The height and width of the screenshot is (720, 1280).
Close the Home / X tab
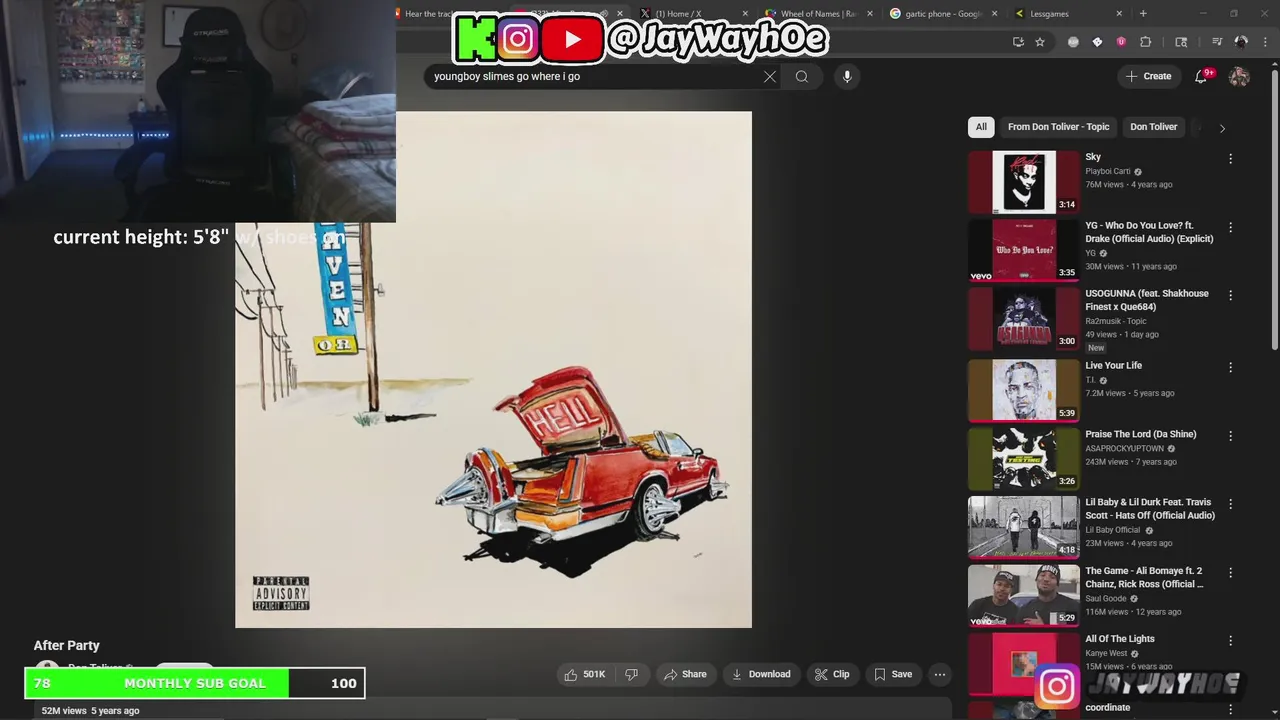745,14
